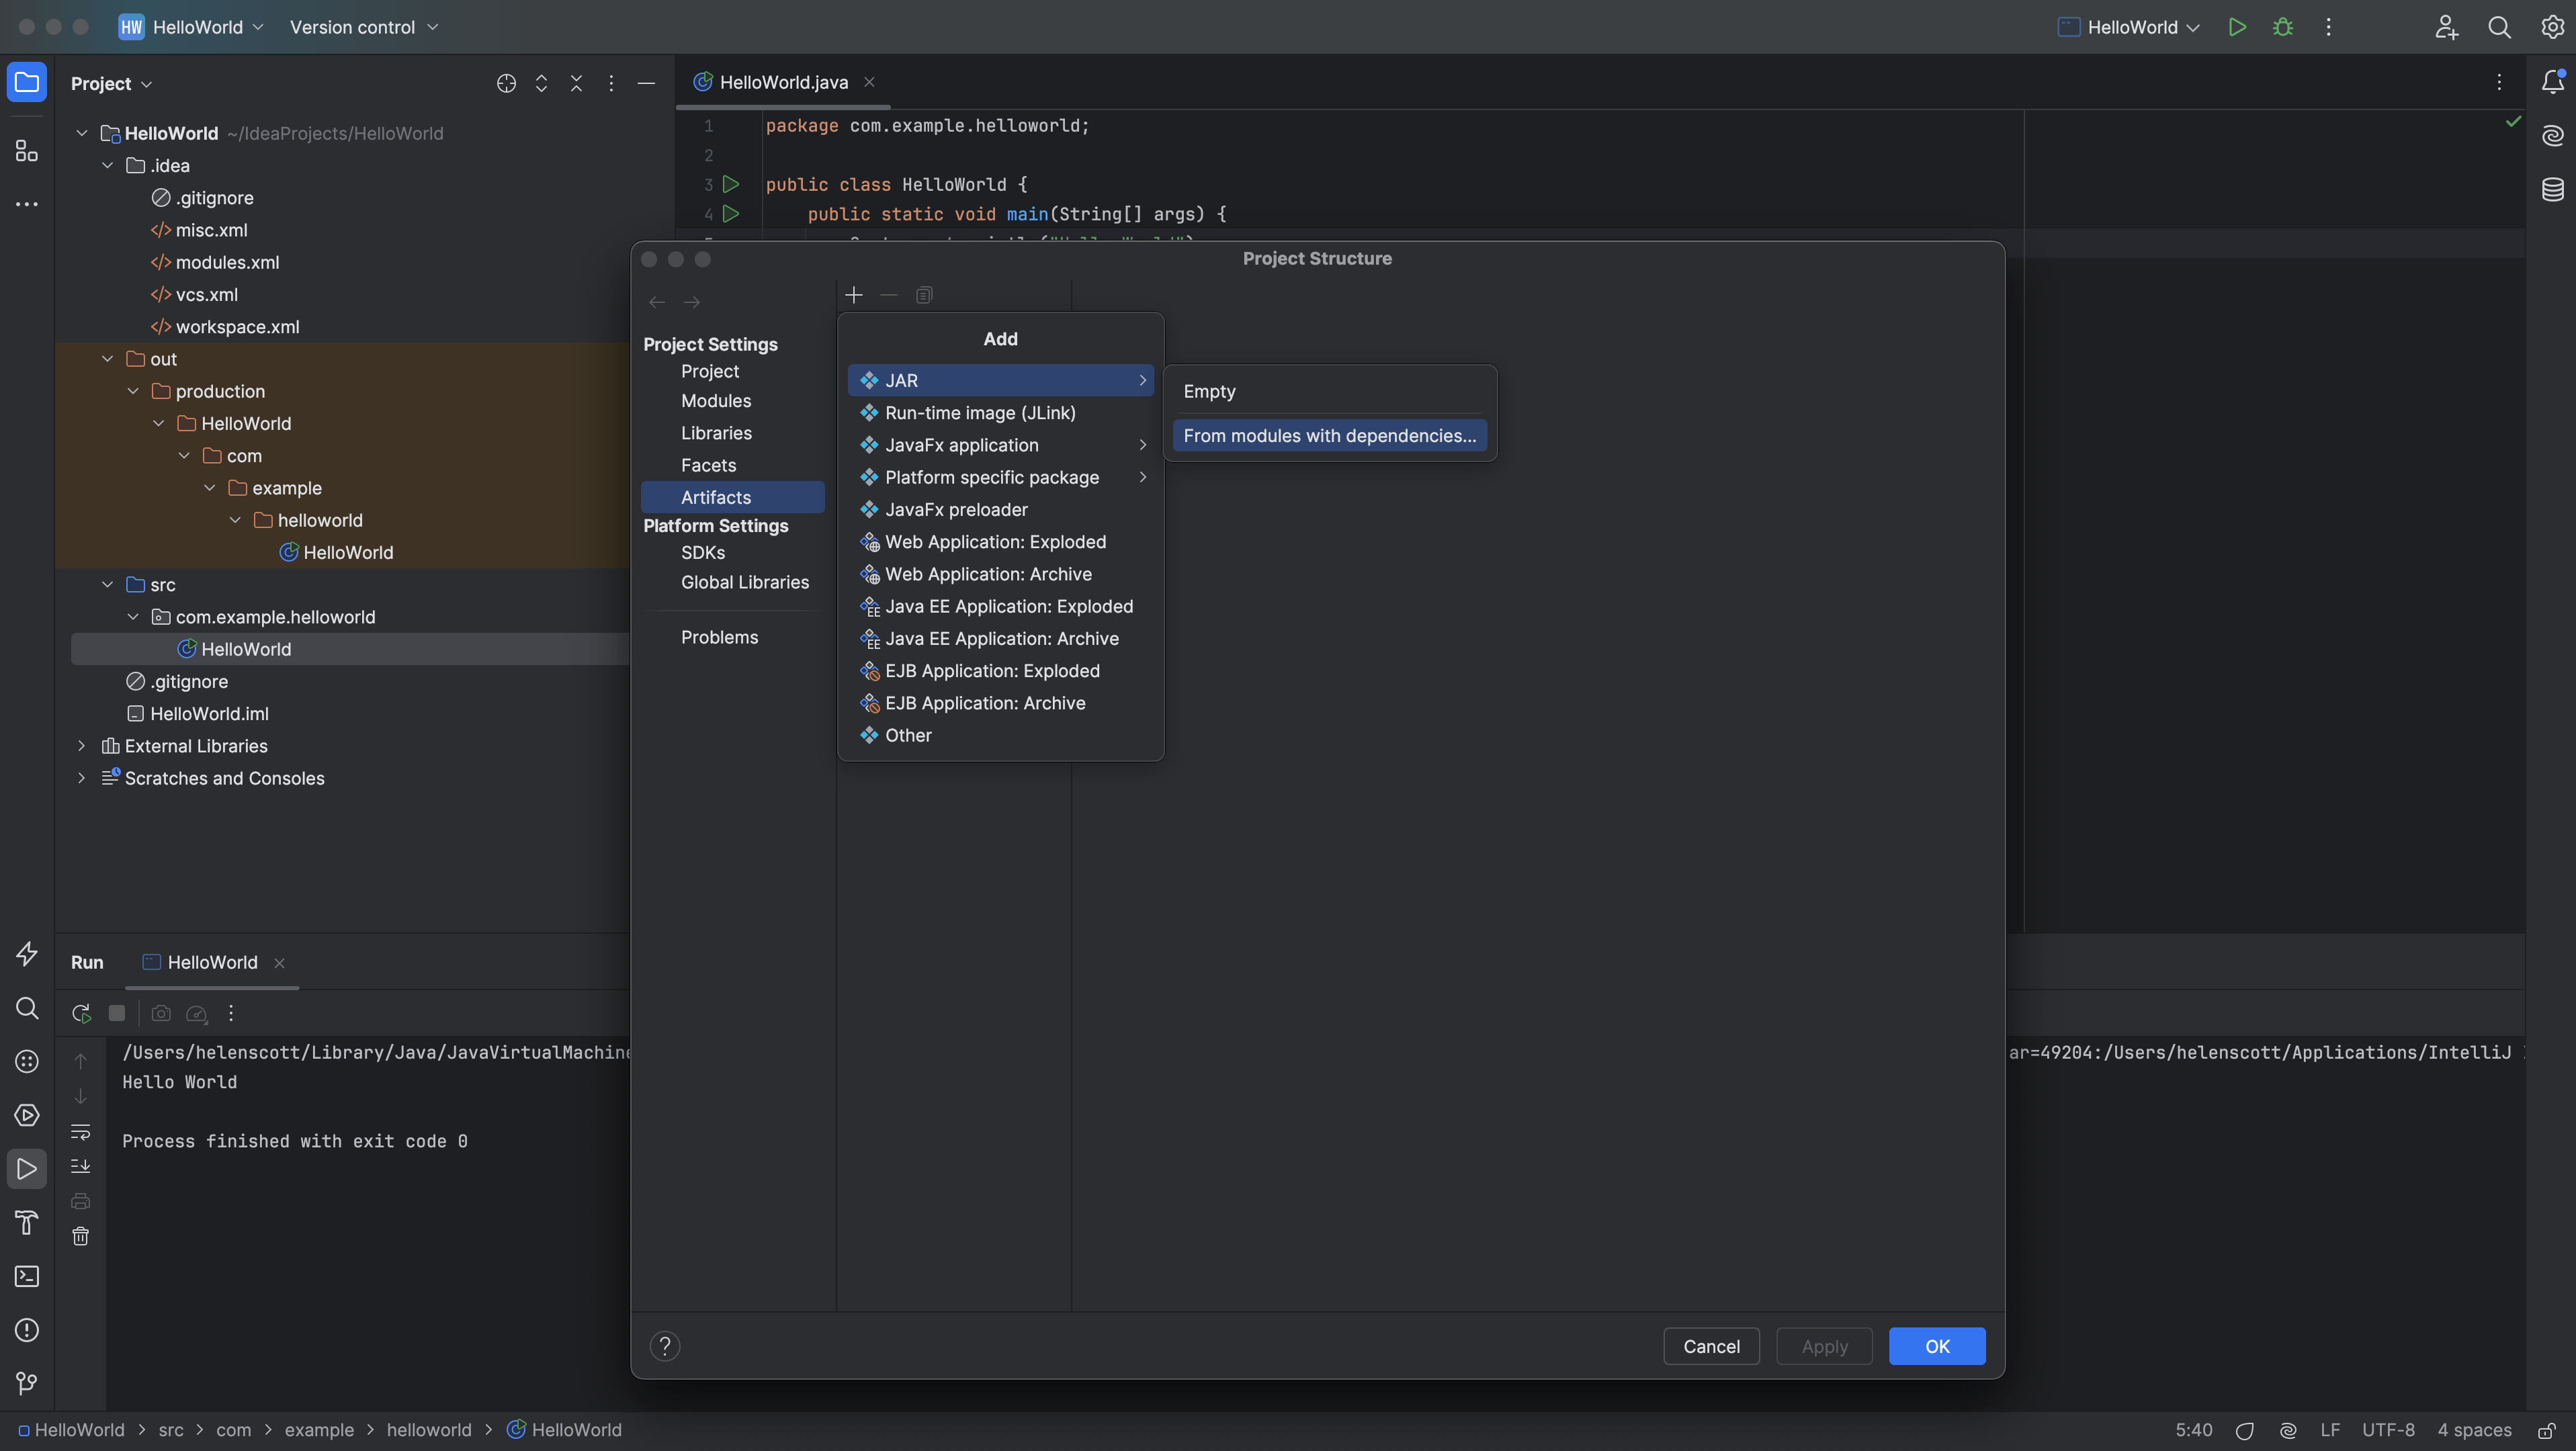Open the Terminal tool window
This screenshot has height=1451, width=2576.
[x=27, y=1276]
